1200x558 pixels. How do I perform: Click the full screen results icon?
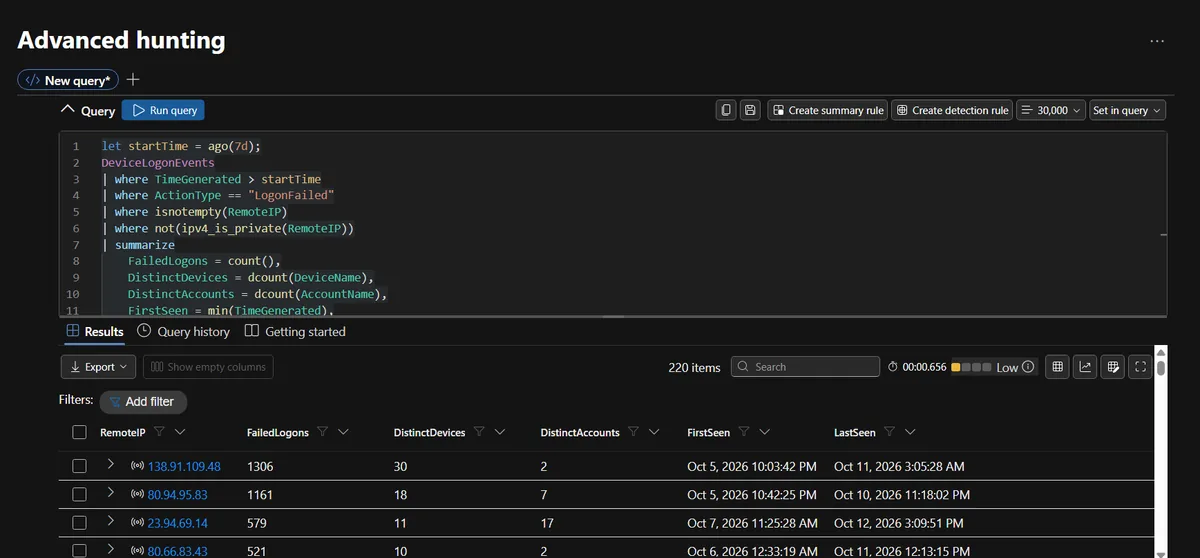pyautogui.click(x=1140, y=367)
